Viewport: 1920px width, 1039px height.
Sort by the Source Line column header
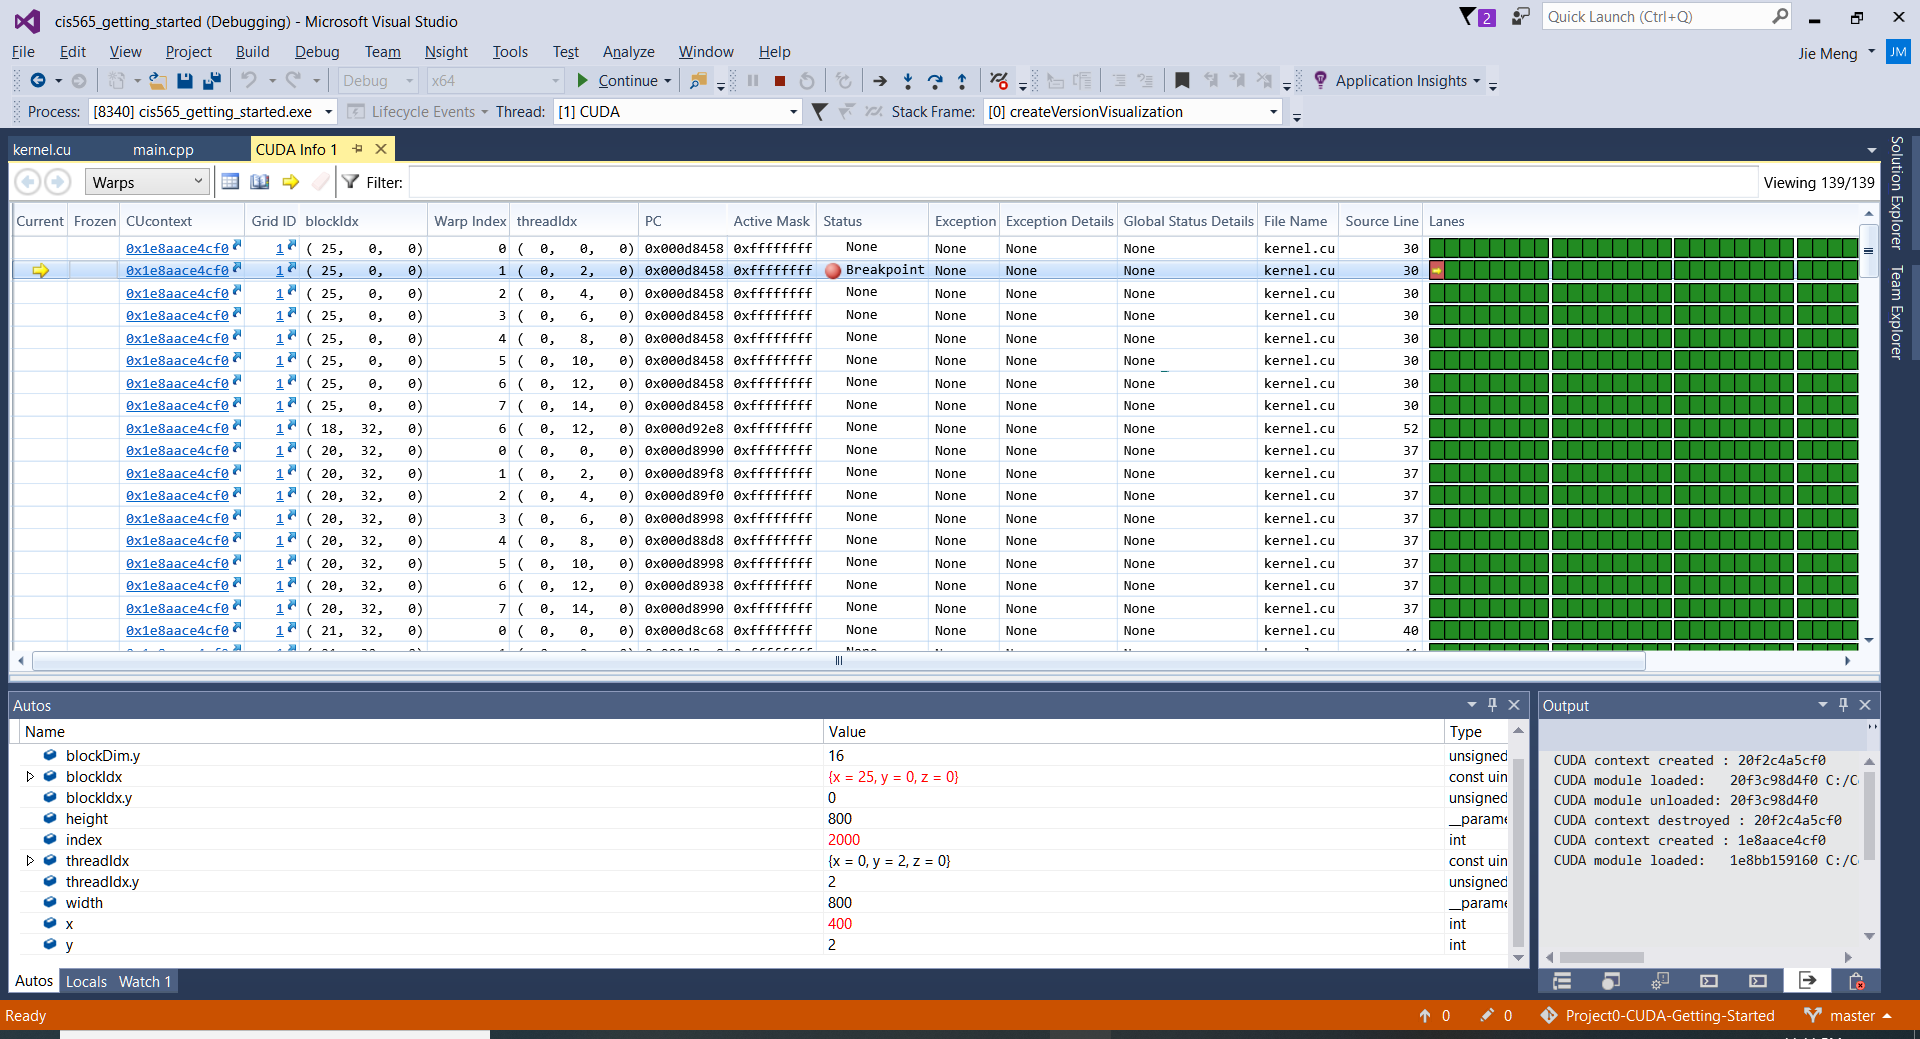[1381, 221]
